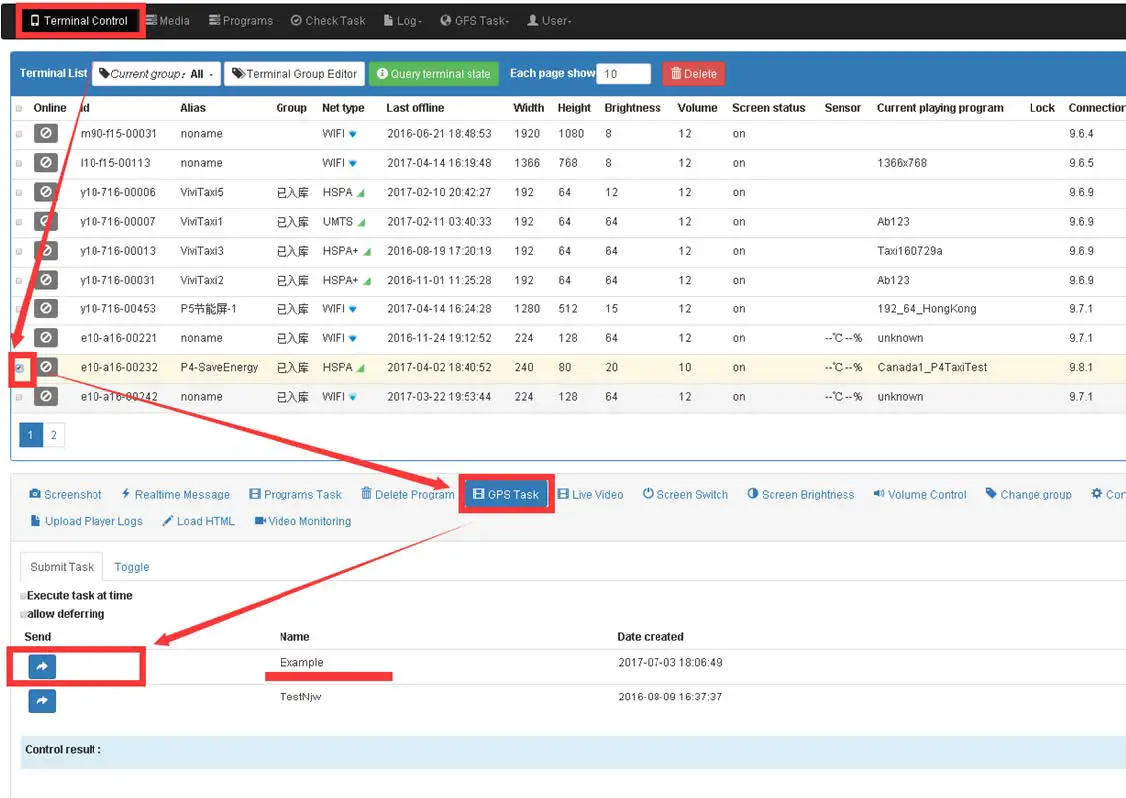Enable allow deferring checkbox
The height and width of the screenshot is (798, 1126).
click(x=24, y=614)
